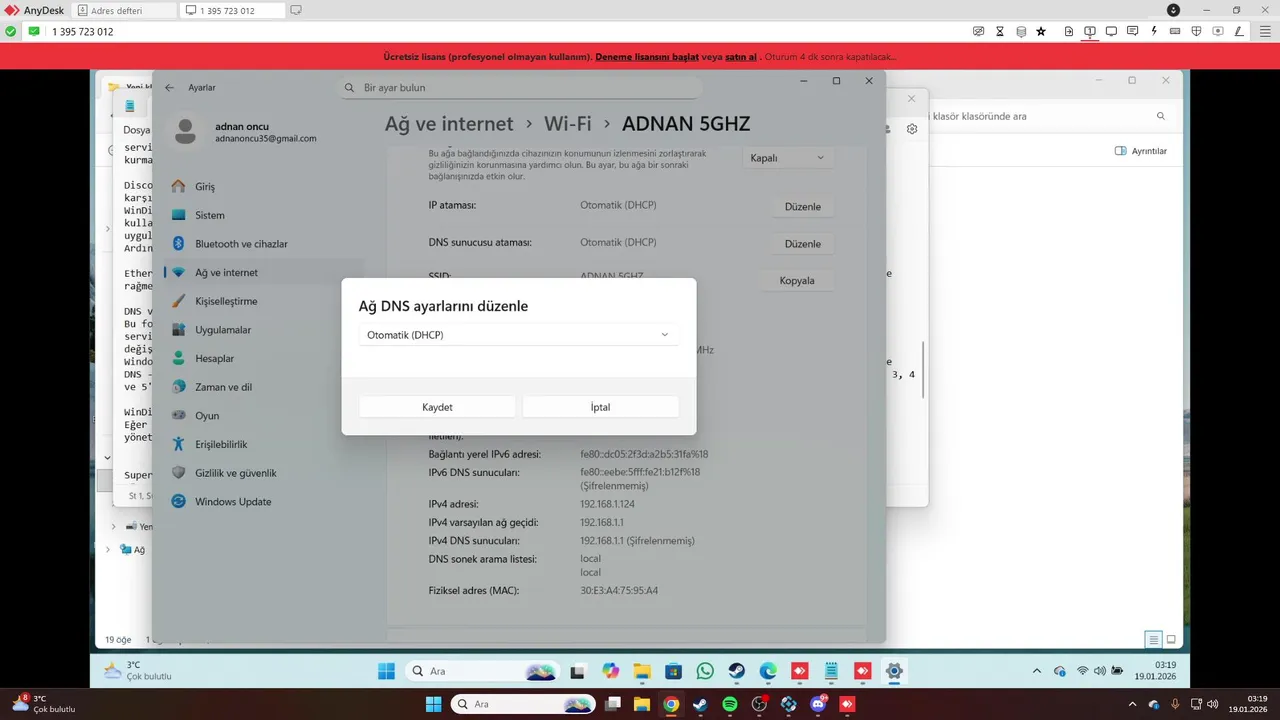Open Spotify in local taskbar

[x=730, y=704]
